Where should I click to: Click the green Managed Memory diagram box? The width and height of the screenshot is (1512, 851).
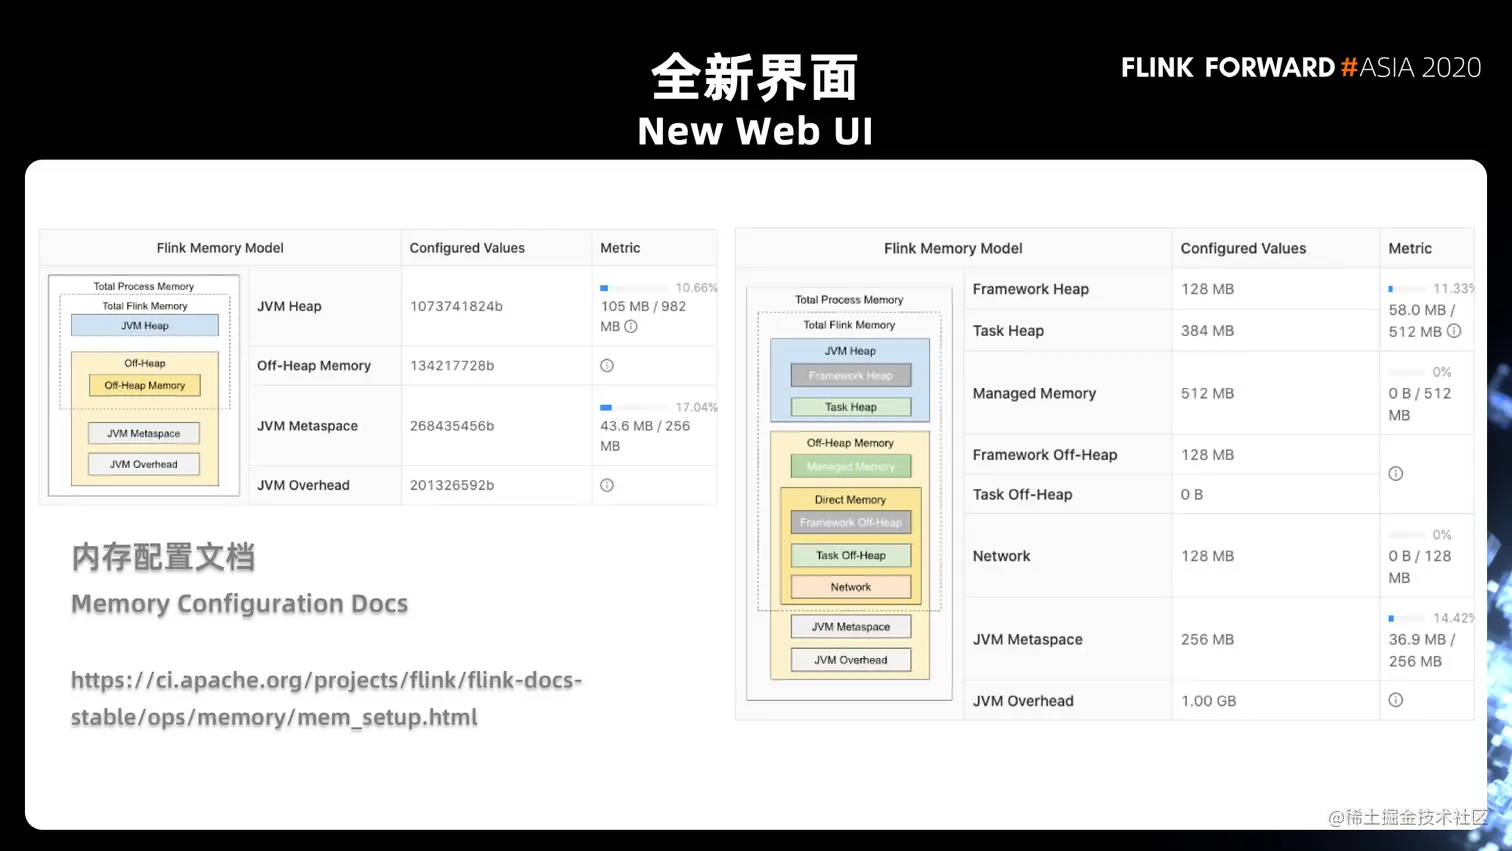pos(851,467)
